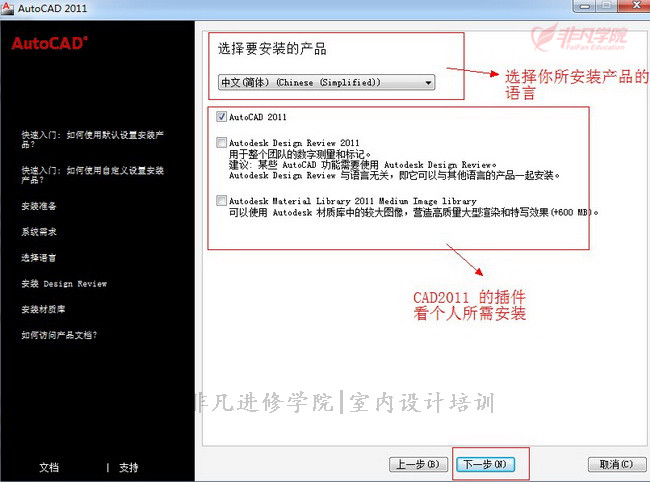Open the 文档 documentation link
This screenshot has height=482, width=650.
pos(49,467)
